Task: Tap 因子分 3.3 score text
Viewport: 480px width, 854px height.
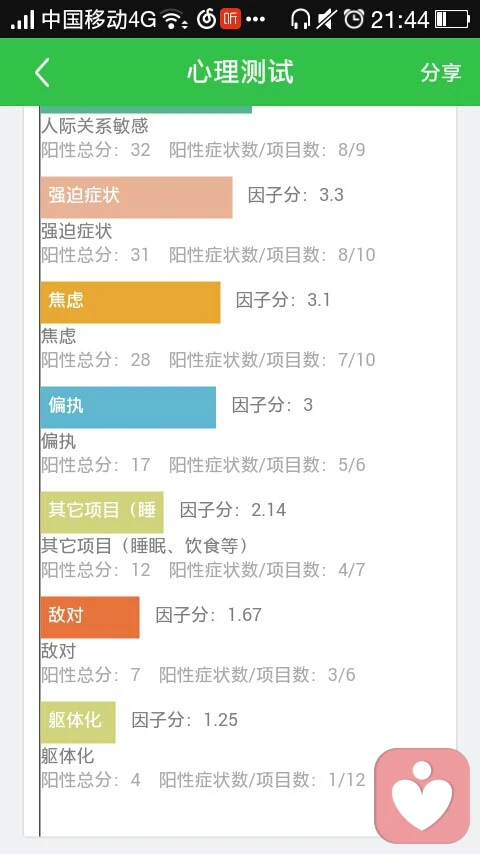Action: tap(296, 195)
